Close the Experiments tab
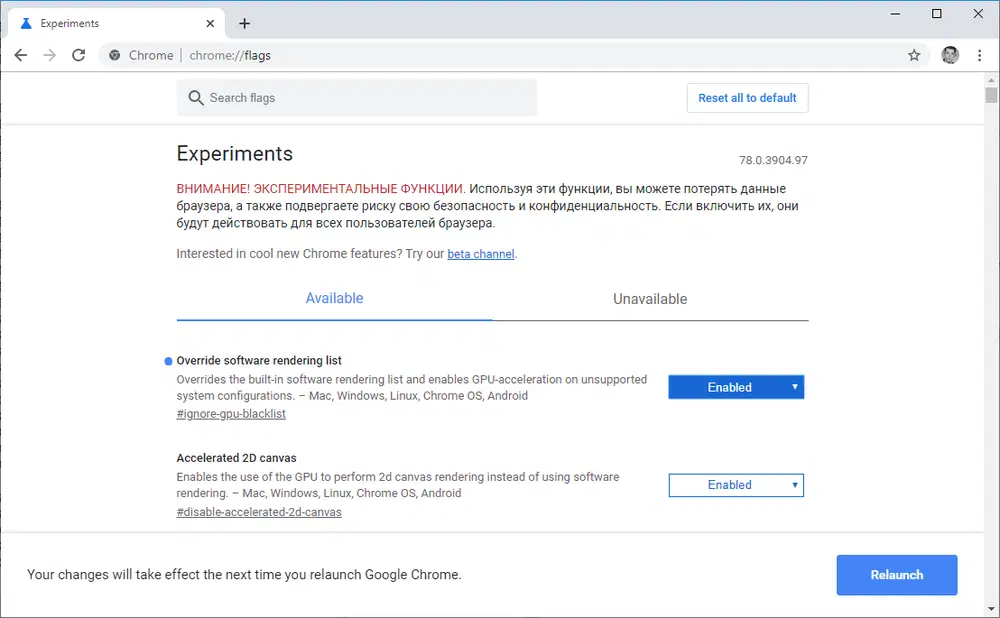 210,24
